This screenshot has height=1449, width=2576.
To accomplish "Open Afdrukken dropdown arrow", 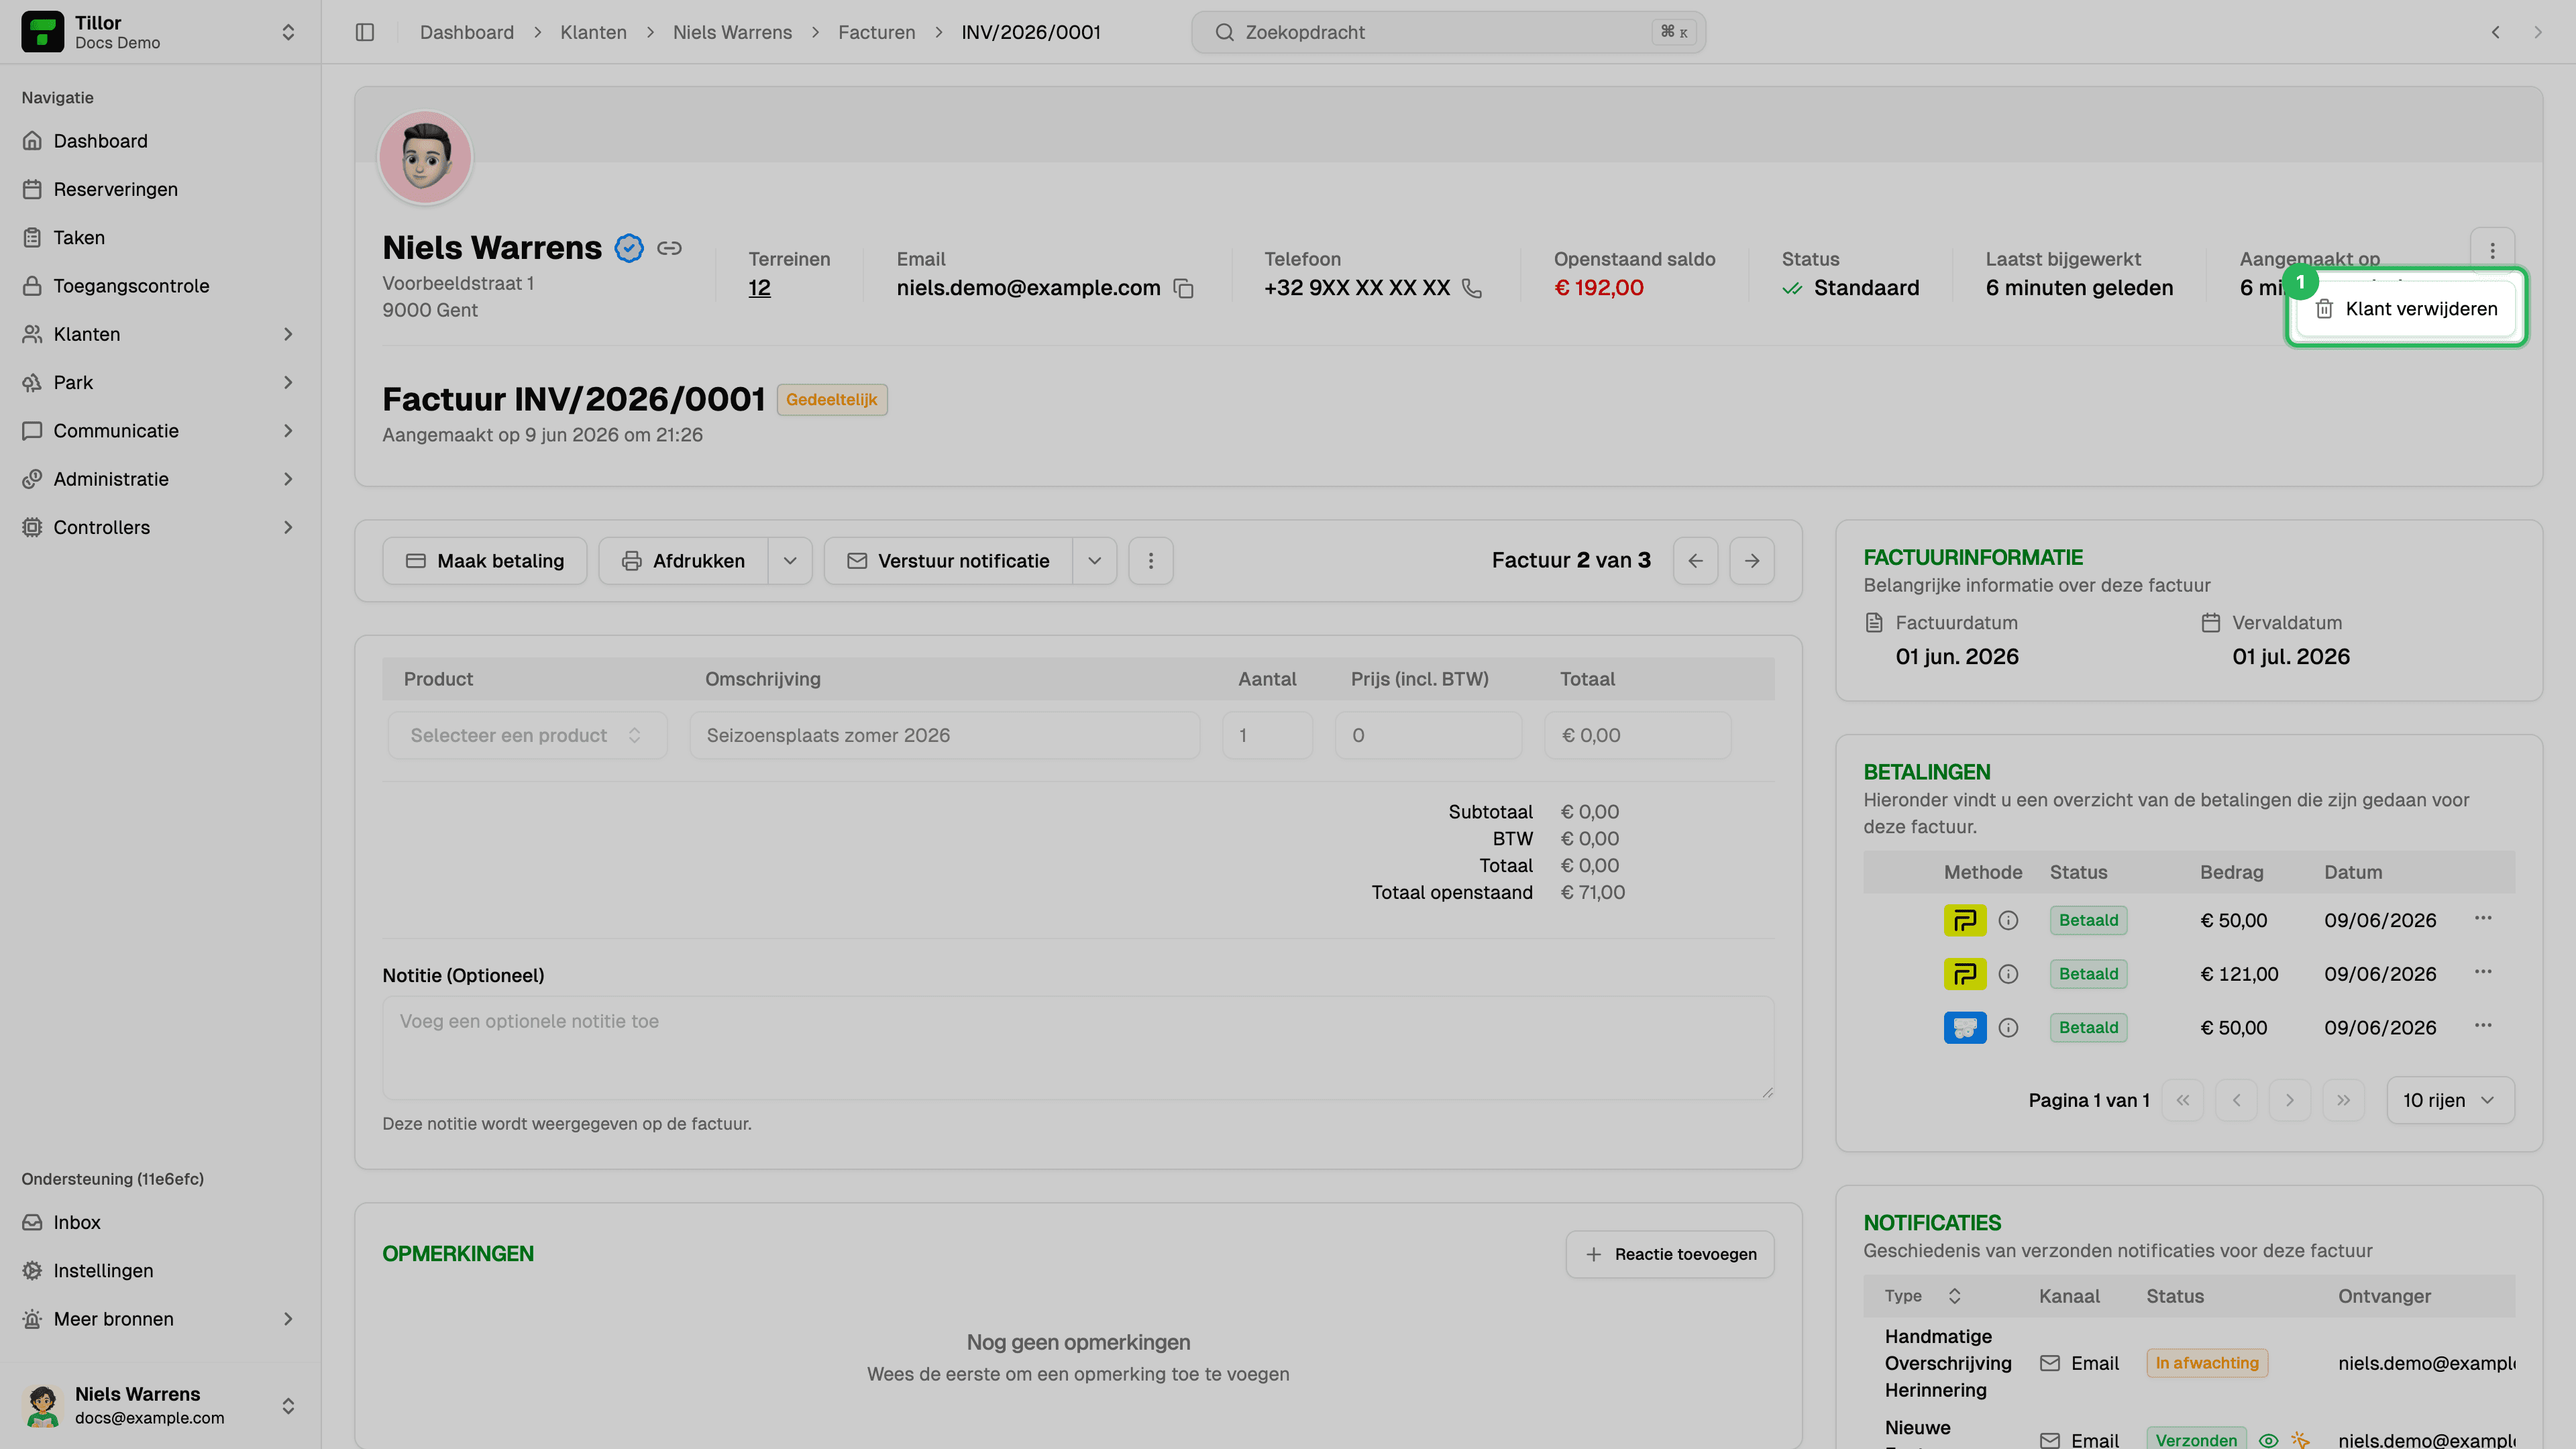I will (790, 561).
